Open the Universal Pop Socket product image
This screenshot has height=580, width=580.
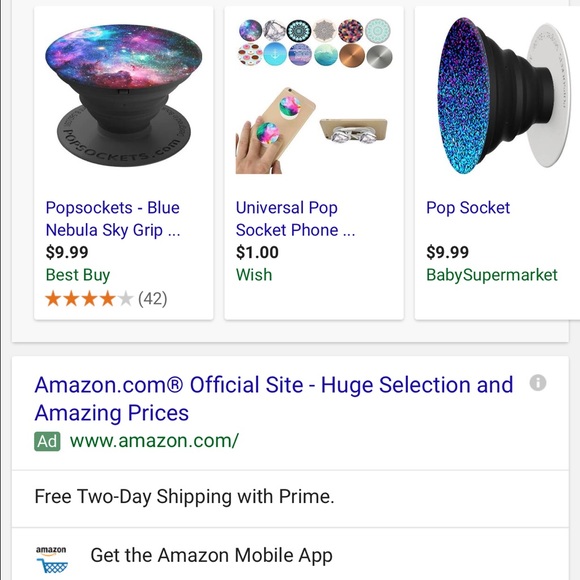click(x=314, y=95)
